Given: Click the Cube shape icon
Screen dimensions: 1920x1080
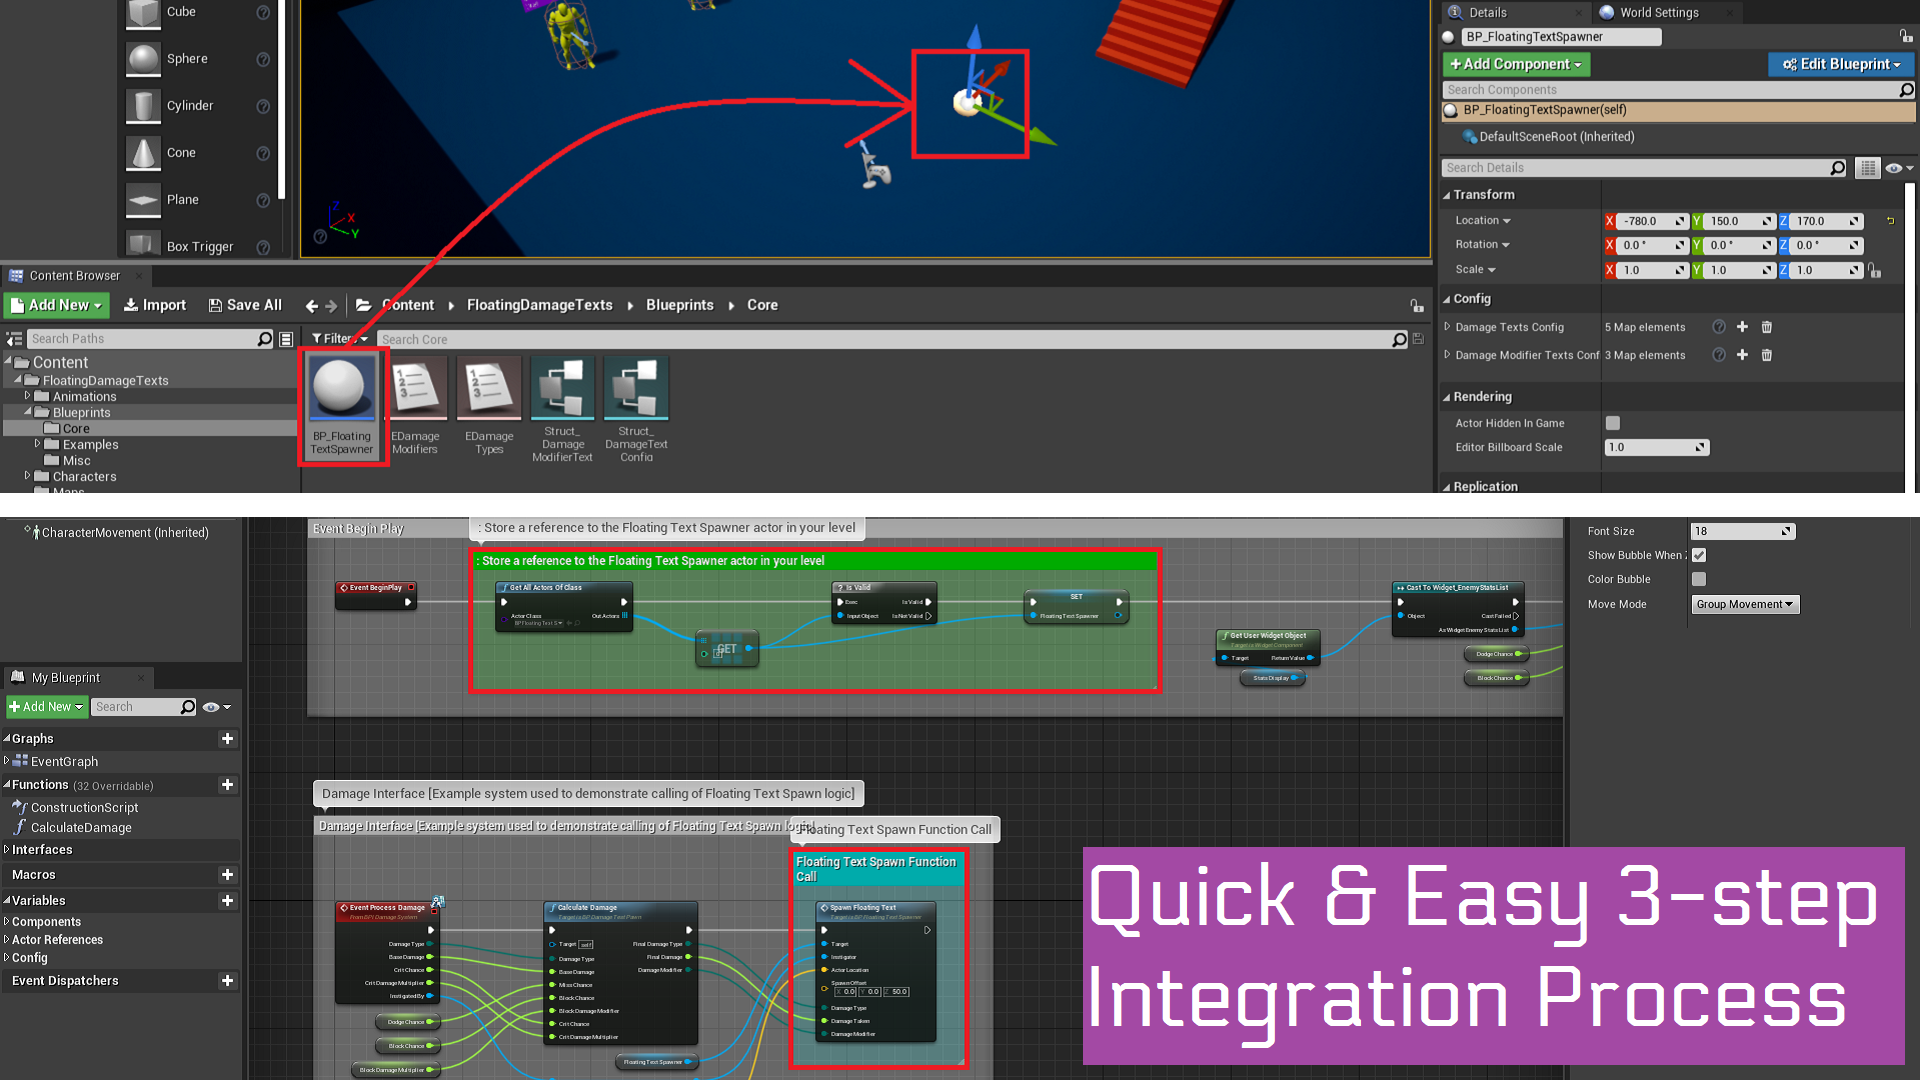Looking at the screenshot, I should tap(143, 13).
